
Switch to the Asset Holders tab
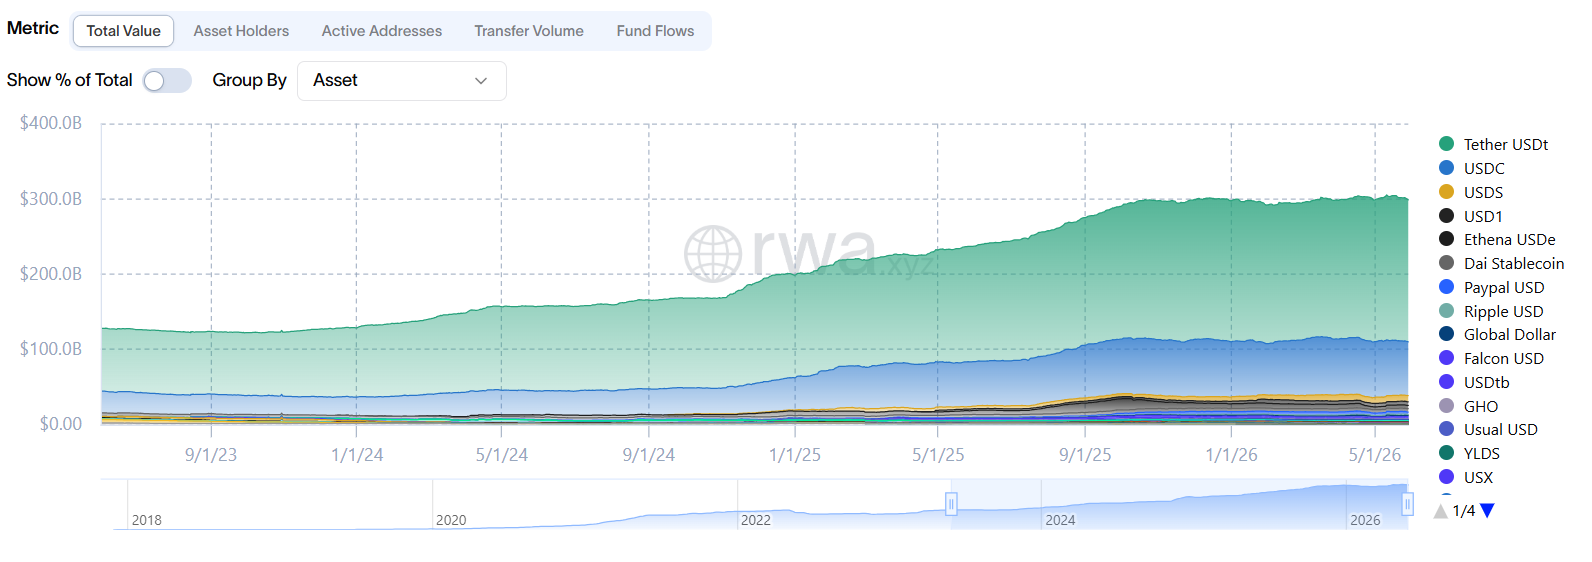tap(241, 31)
